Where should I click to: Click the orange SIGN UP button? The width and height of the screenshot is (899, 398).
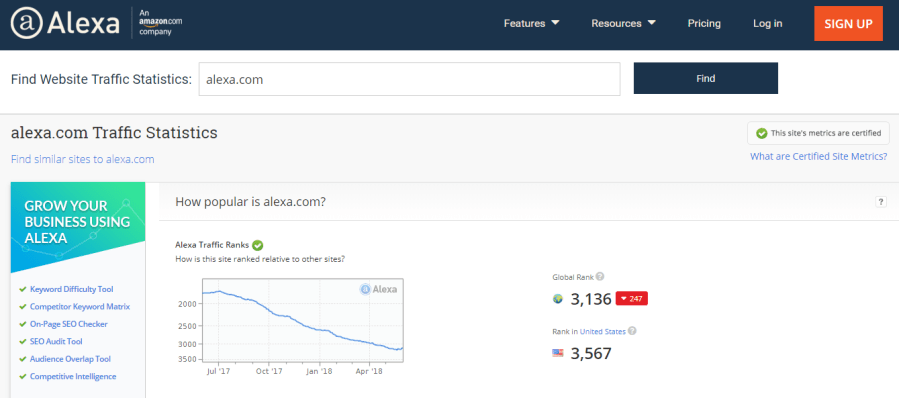point(849,24)
